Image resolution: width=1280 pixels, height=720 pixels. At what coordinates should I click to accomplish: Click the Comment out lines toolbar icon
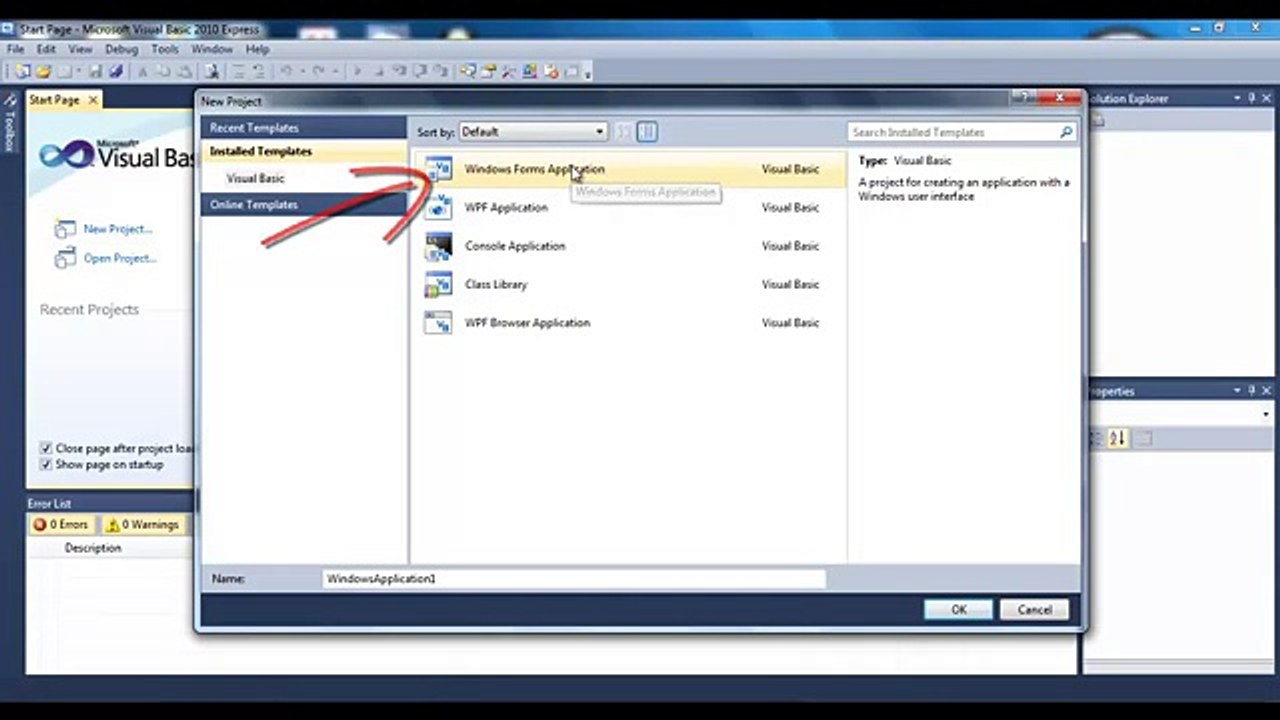coord(239,71)
